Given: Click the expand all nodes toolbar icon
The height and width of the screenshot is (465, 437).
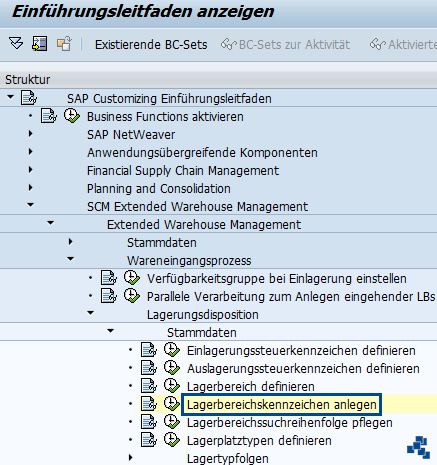Looking at the screenshot, I should click(16, 44).
